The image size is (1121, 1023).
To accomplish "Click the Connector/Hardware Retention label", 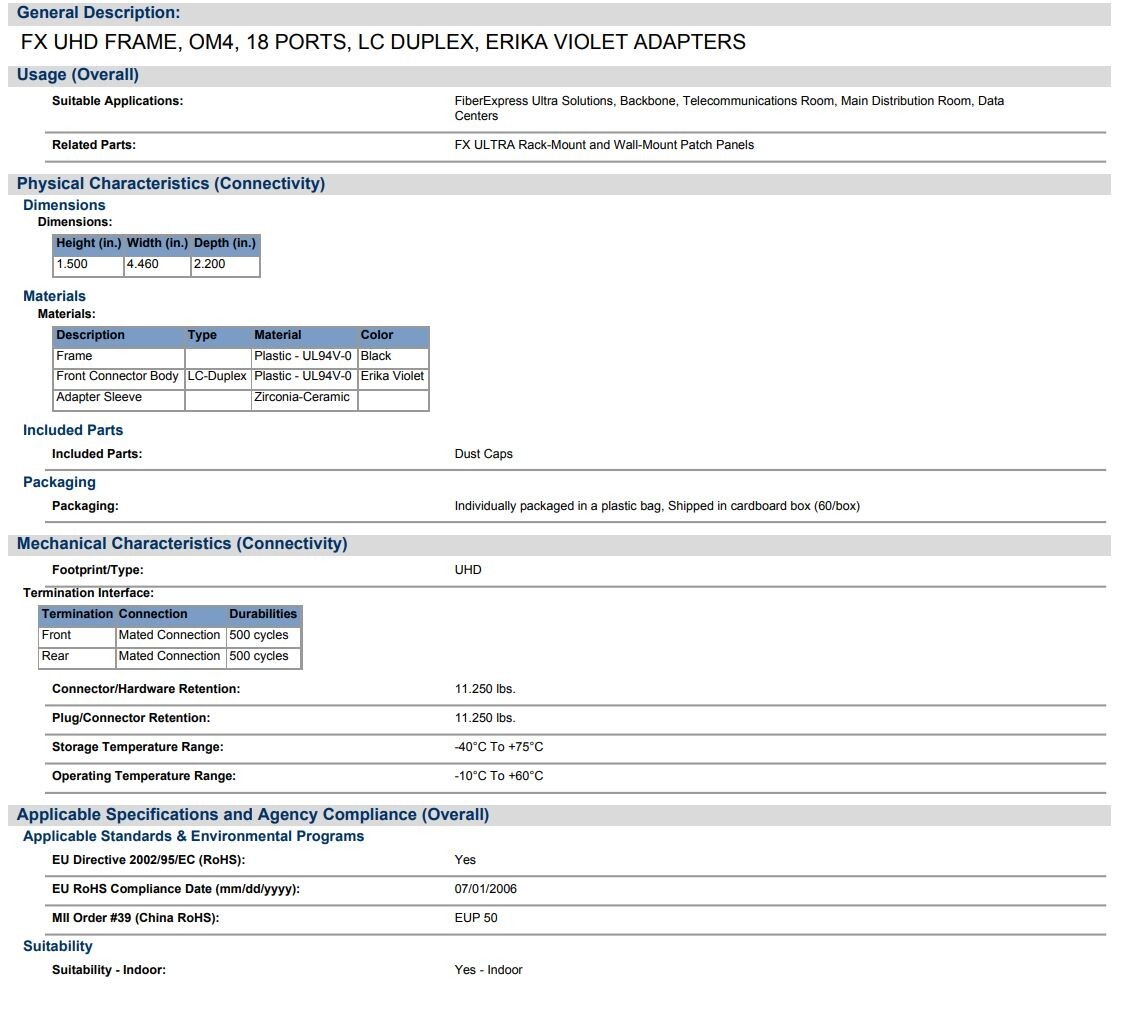I will (x=146, y=689).
